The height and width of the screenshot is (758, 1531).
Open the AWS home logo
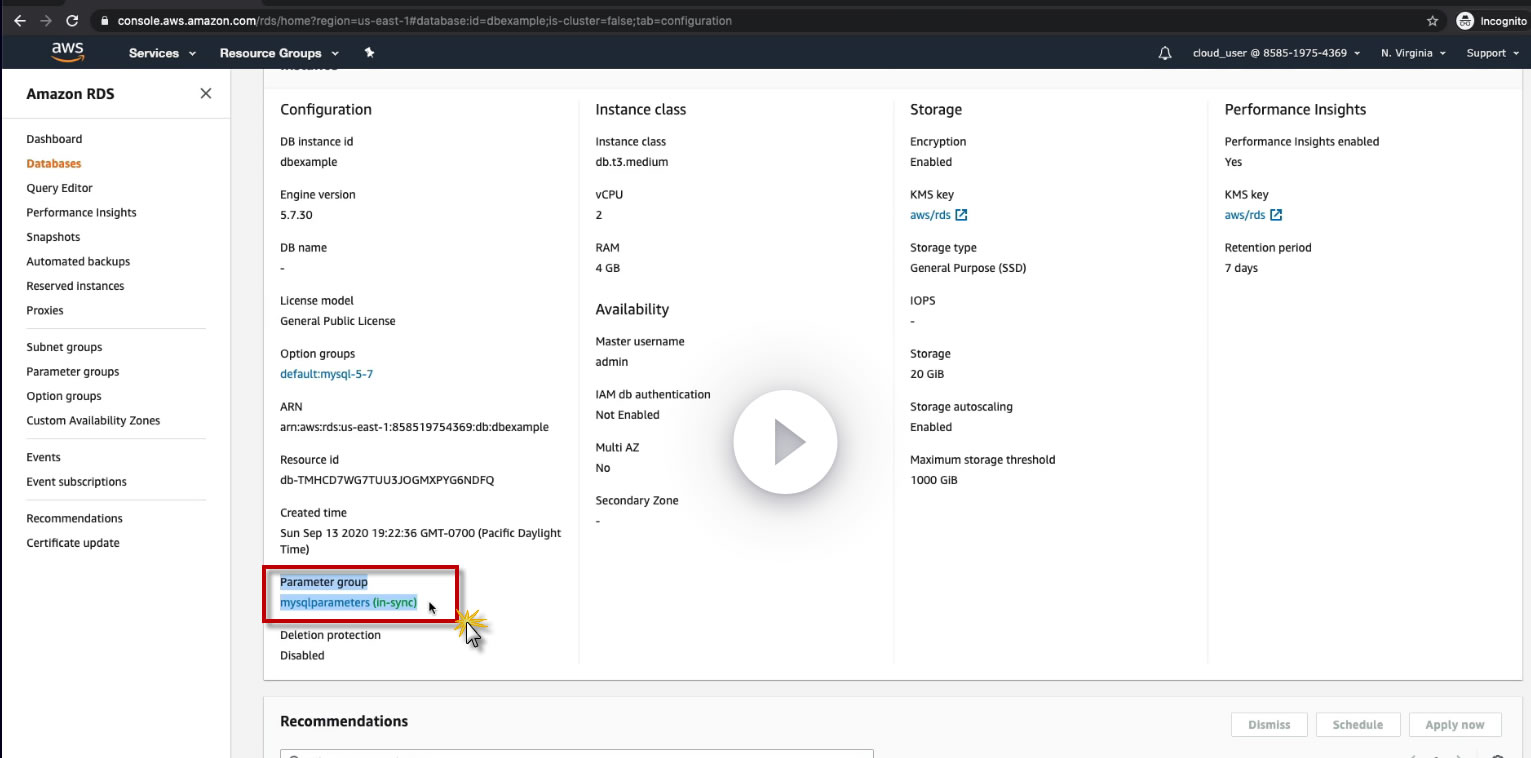click(x=68, y=53)
